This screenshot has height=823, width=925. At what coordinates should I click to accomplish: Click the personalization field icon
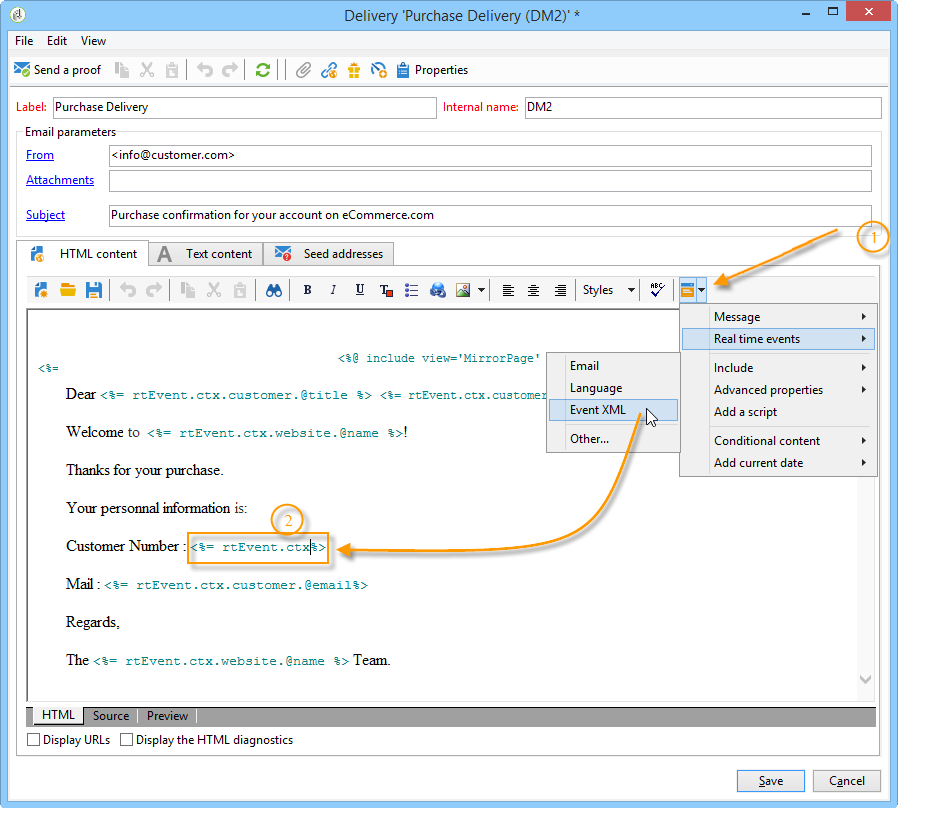pyautogui.click(x=687, y=290)
